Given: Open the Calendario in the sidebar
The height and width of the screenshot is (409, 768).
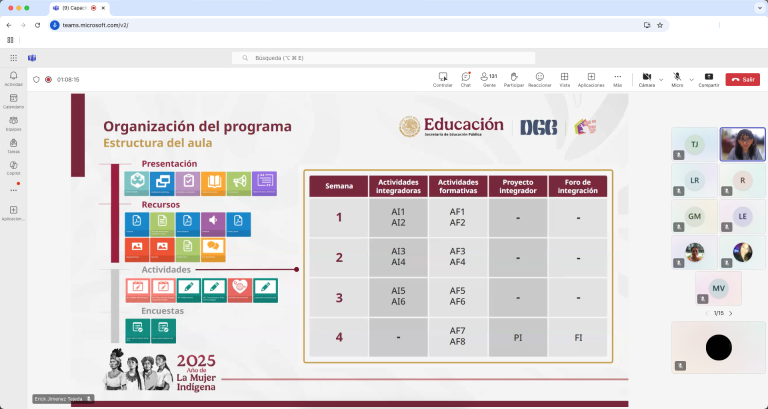Looking at the screenshot, I should tap(14, 100).
